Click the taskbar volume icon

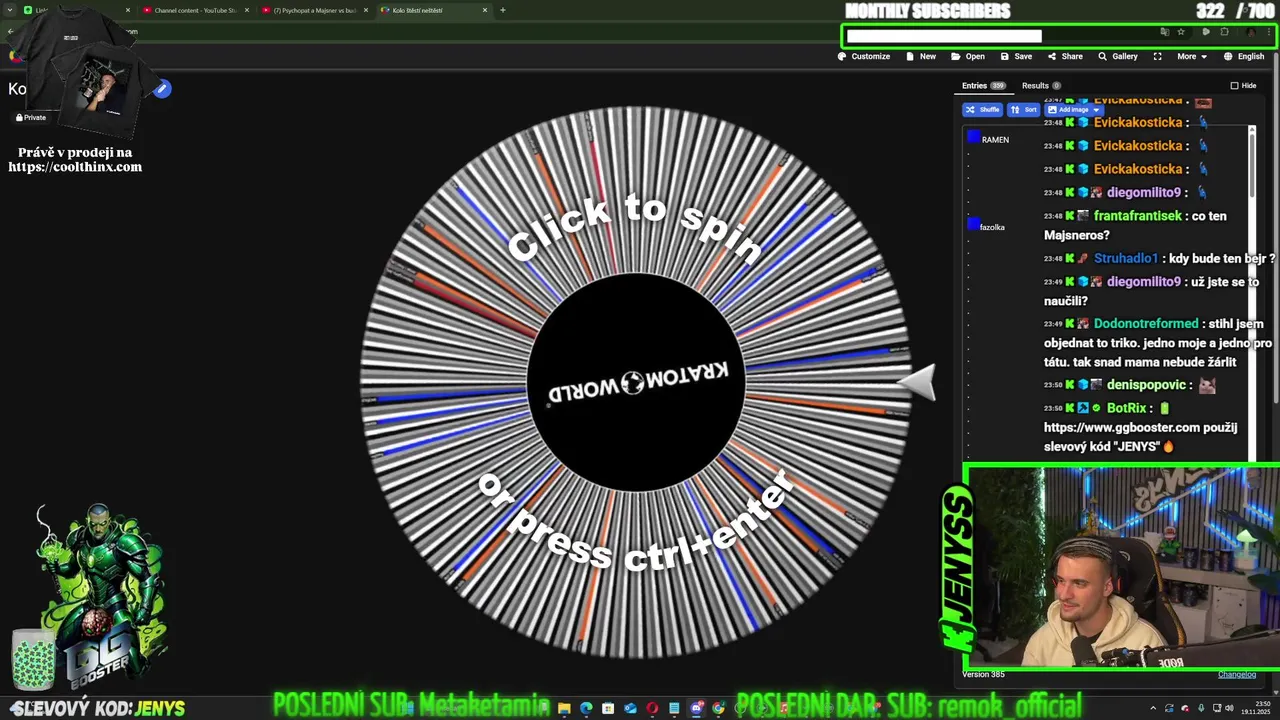(x=1229, y=708)
